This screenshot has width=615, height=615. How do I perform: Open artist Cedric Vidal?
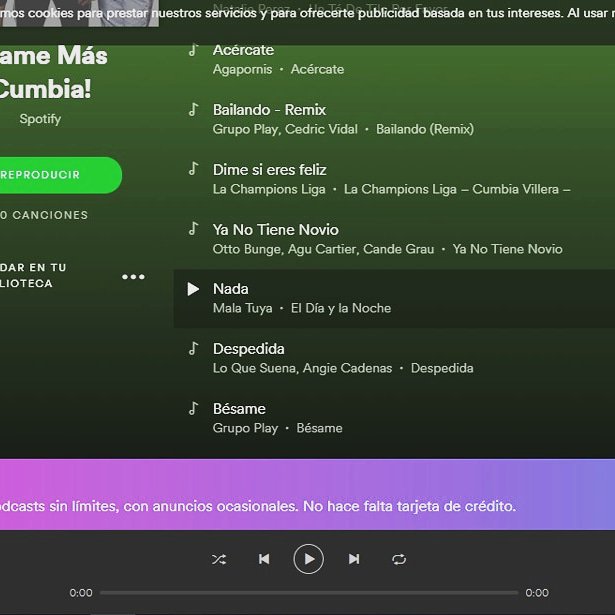click(x=321, y=129)
